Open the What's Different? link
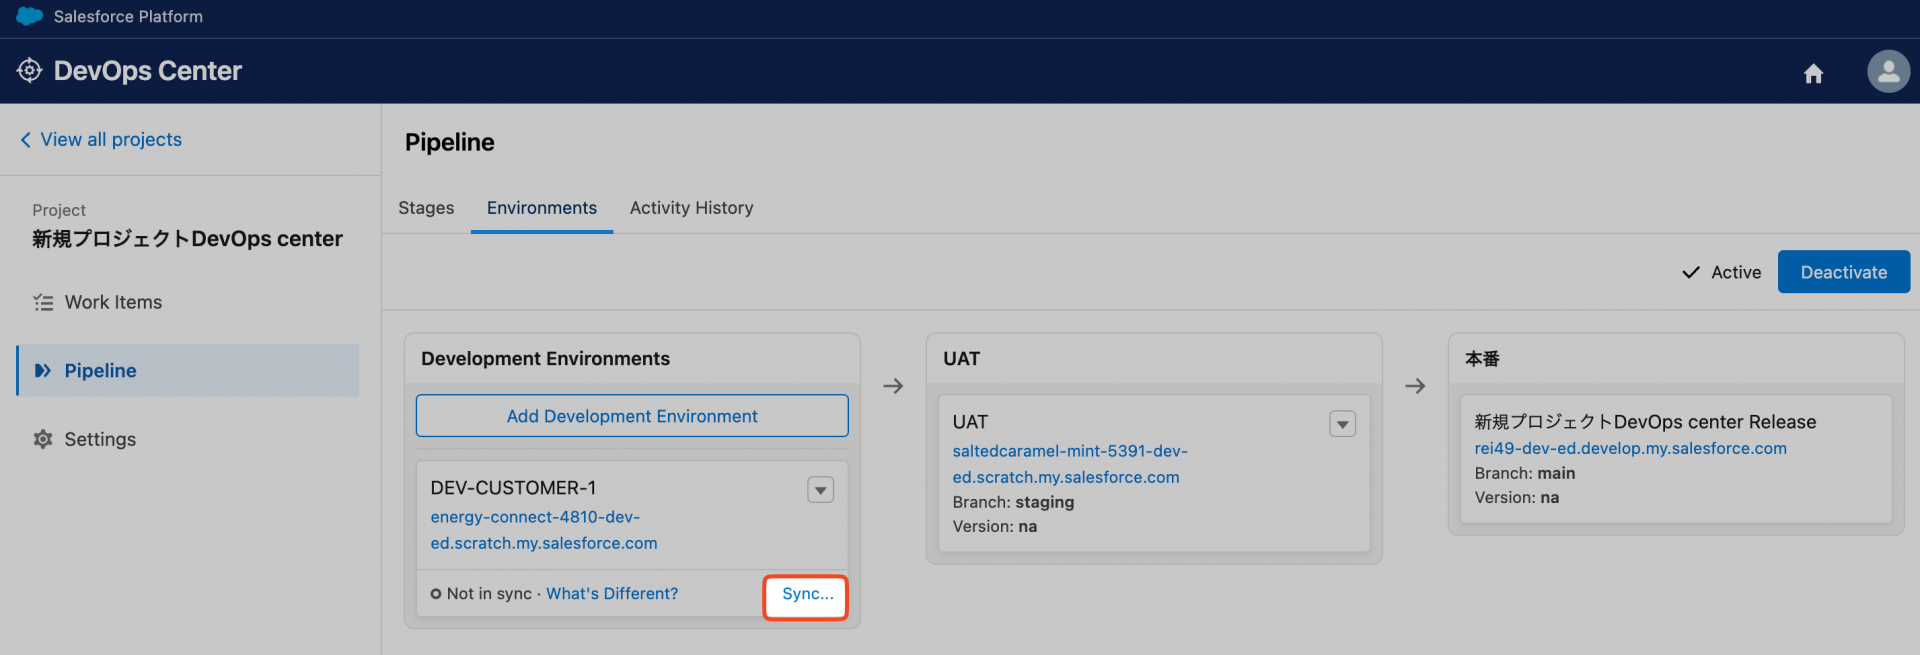This screenshot has width=1920, height=655. [x=612, y=594]
